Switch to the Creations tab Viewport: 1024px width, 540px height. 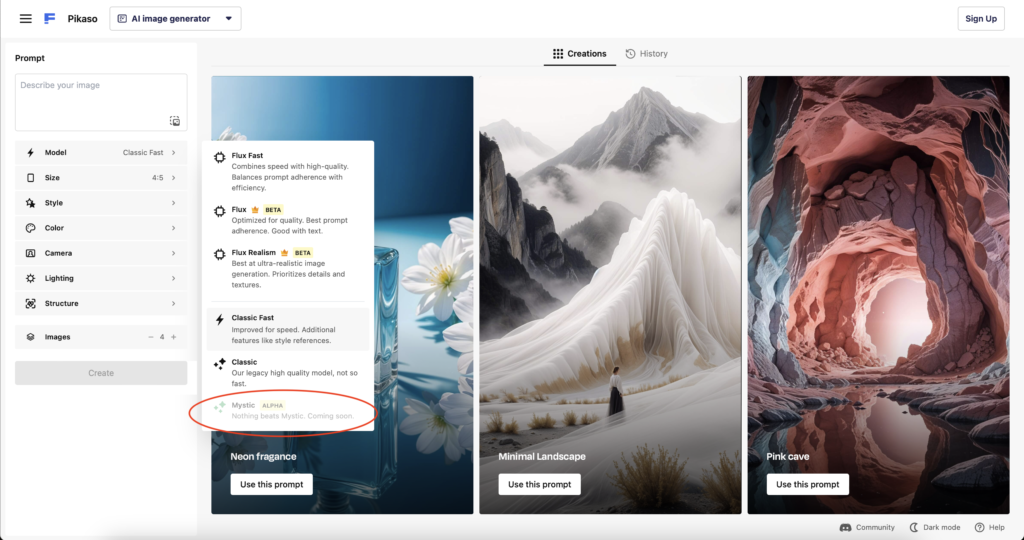[580, 54]
